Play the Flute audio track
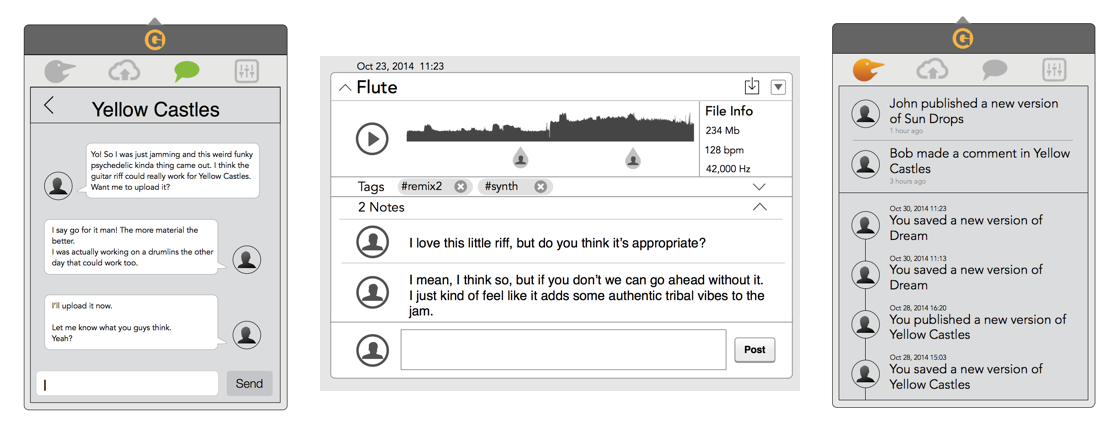 pos(372,139)
